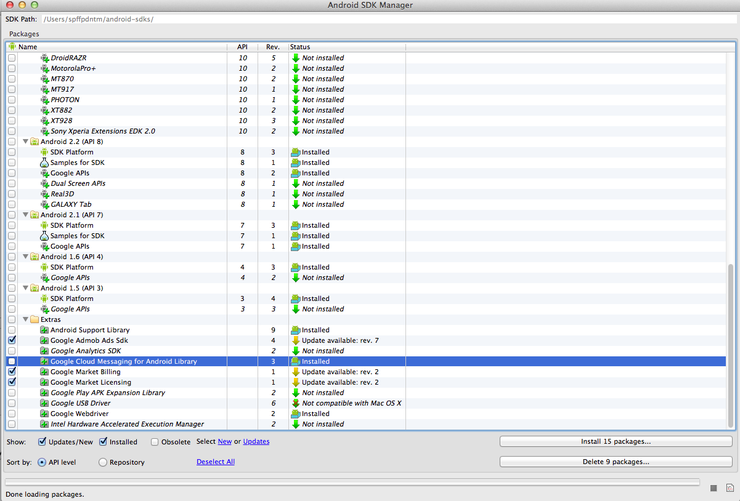The width and height of the screenshot is (740, 501).
Task: Click the Intel Hardware Accelerated Execution Manager icon
Action: [44, 424]
